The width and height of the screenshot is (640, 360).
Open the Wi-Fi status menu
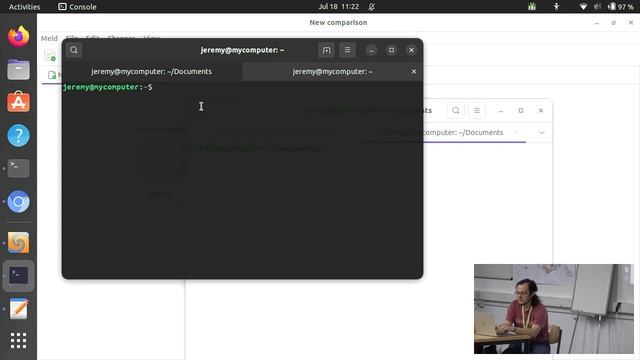[583, 7]
